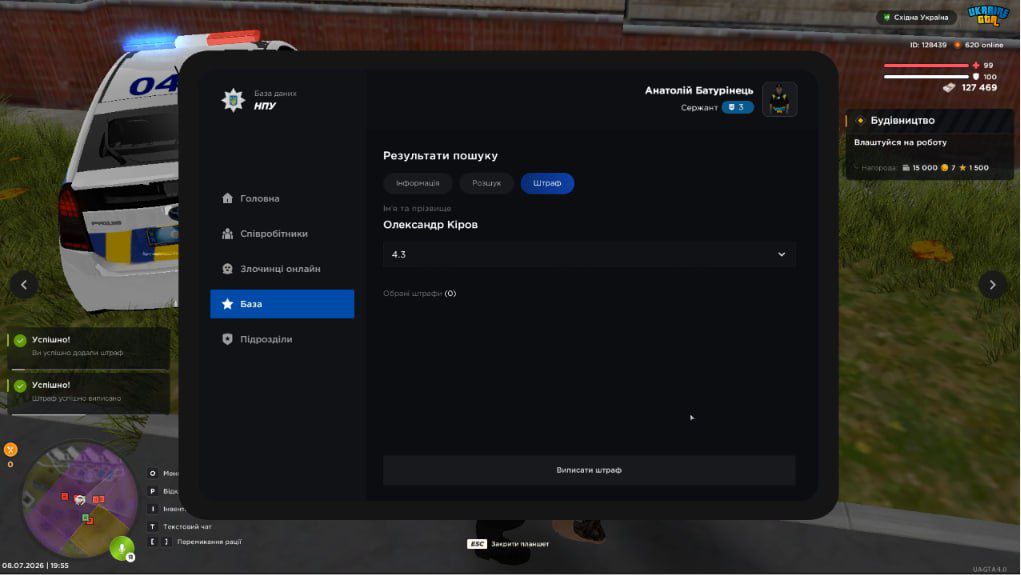Click the ID: 128439 text
This screenshot has height=575, width=1021.
(x=928, y=45)
